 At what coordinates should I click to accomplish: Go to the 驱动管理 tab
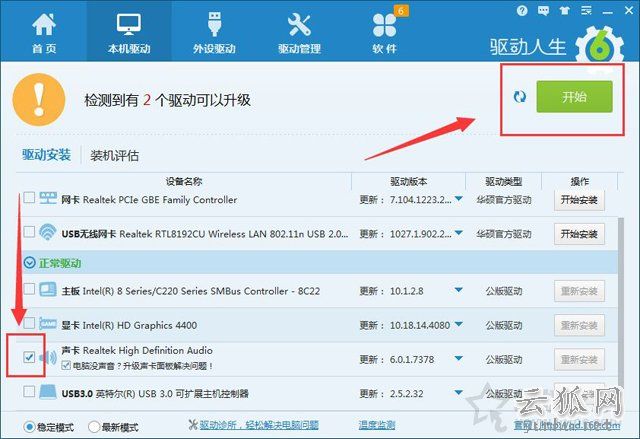(x=299, y=33)
